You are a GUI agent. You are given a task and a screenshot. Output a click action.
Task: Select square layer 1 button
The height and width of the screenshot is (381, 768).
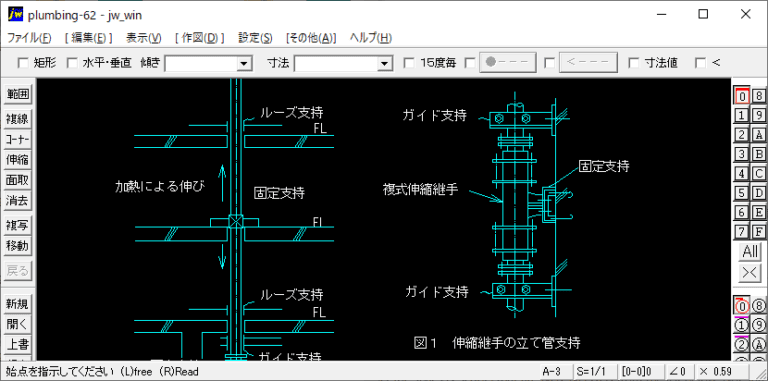coord(742,115)
